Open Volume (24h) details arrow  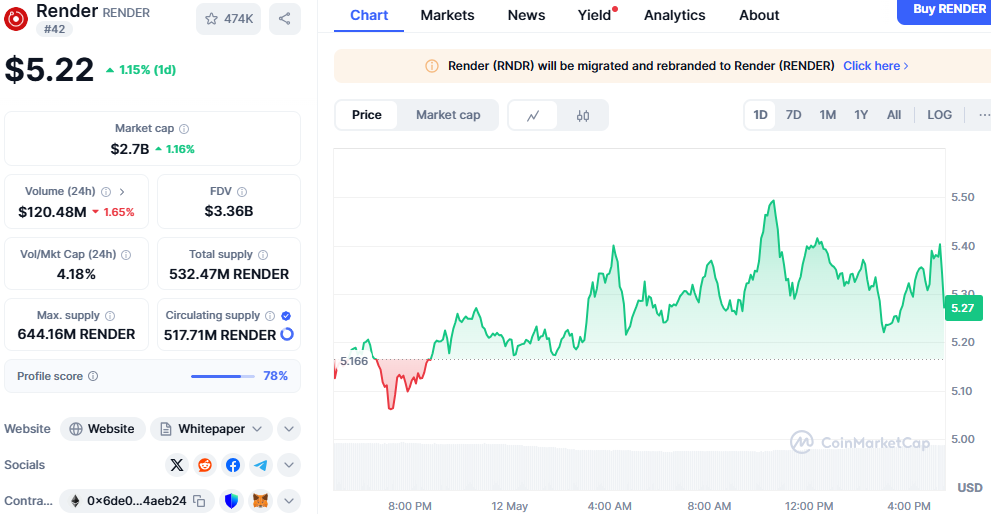[122, 192]
